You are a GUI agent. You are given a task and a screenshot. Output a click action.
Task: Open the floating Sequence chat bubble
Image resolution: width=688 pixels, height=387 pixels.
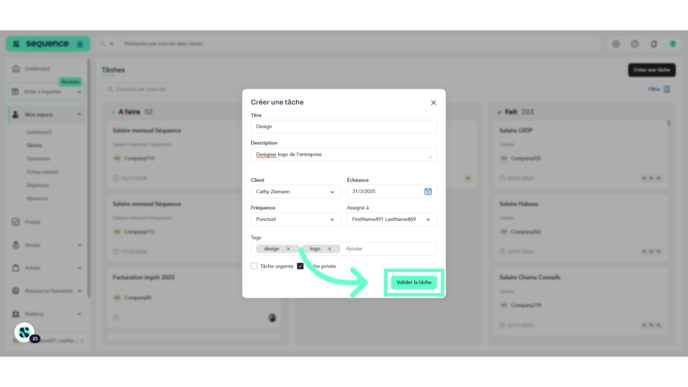coord(25,333)
